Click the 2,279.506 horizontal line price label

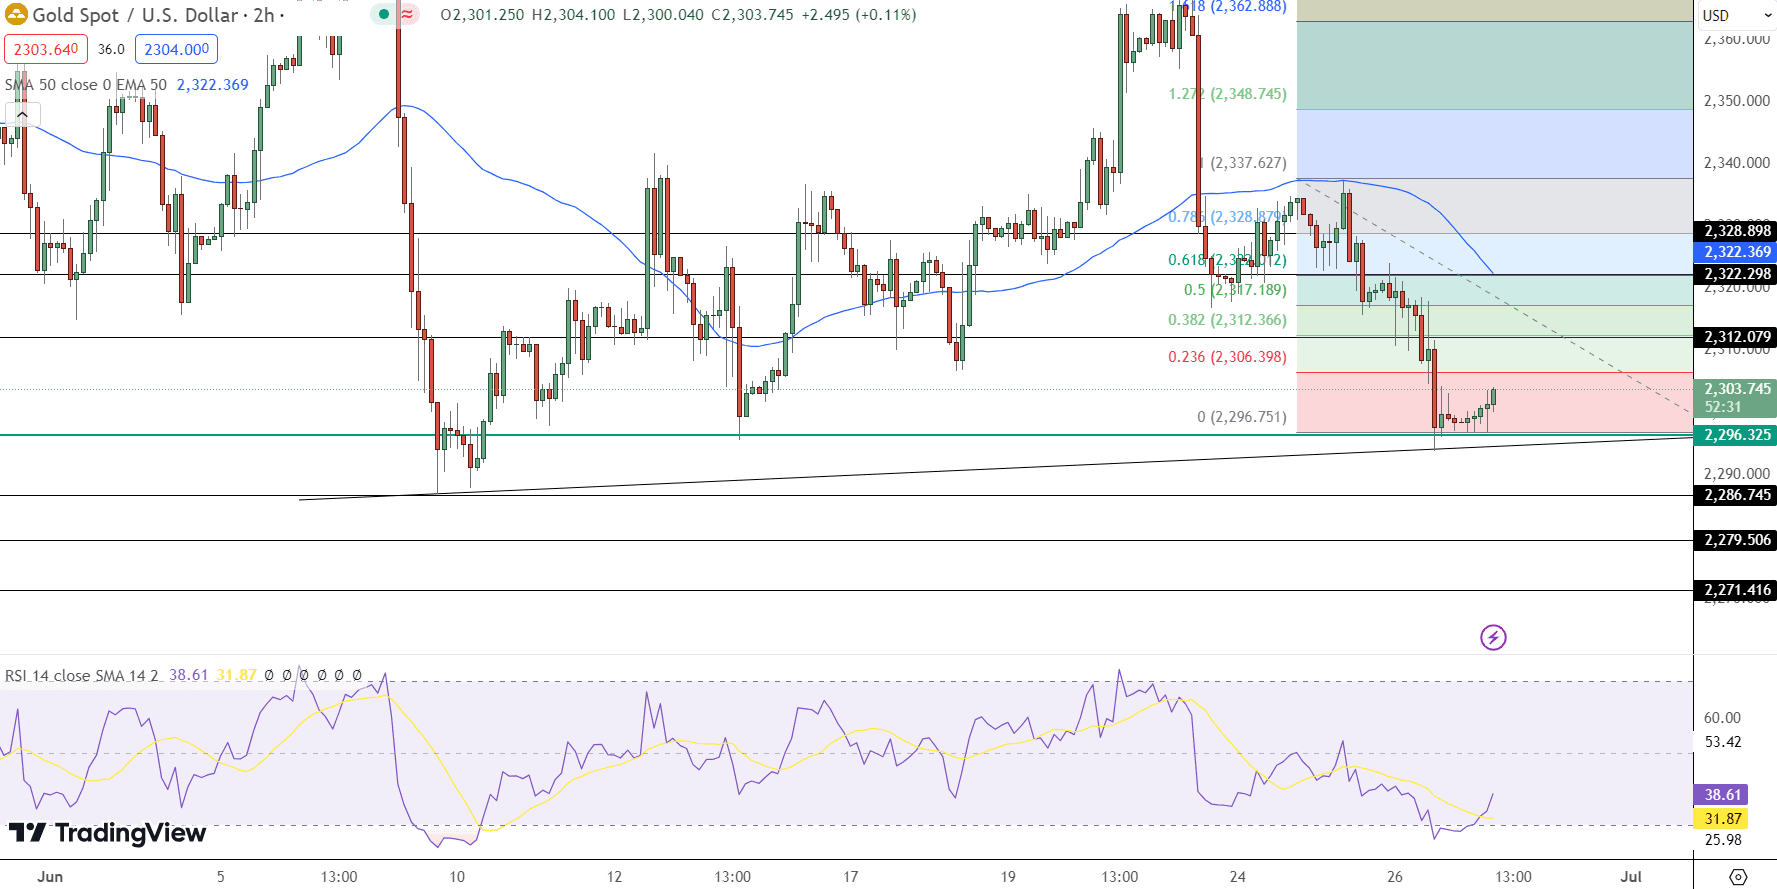coord(1737,540)
